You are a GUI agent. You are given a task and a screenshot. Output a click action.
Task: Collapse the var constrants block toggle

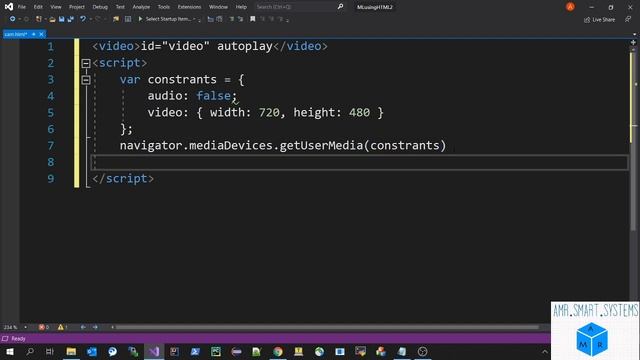point(86,80)
